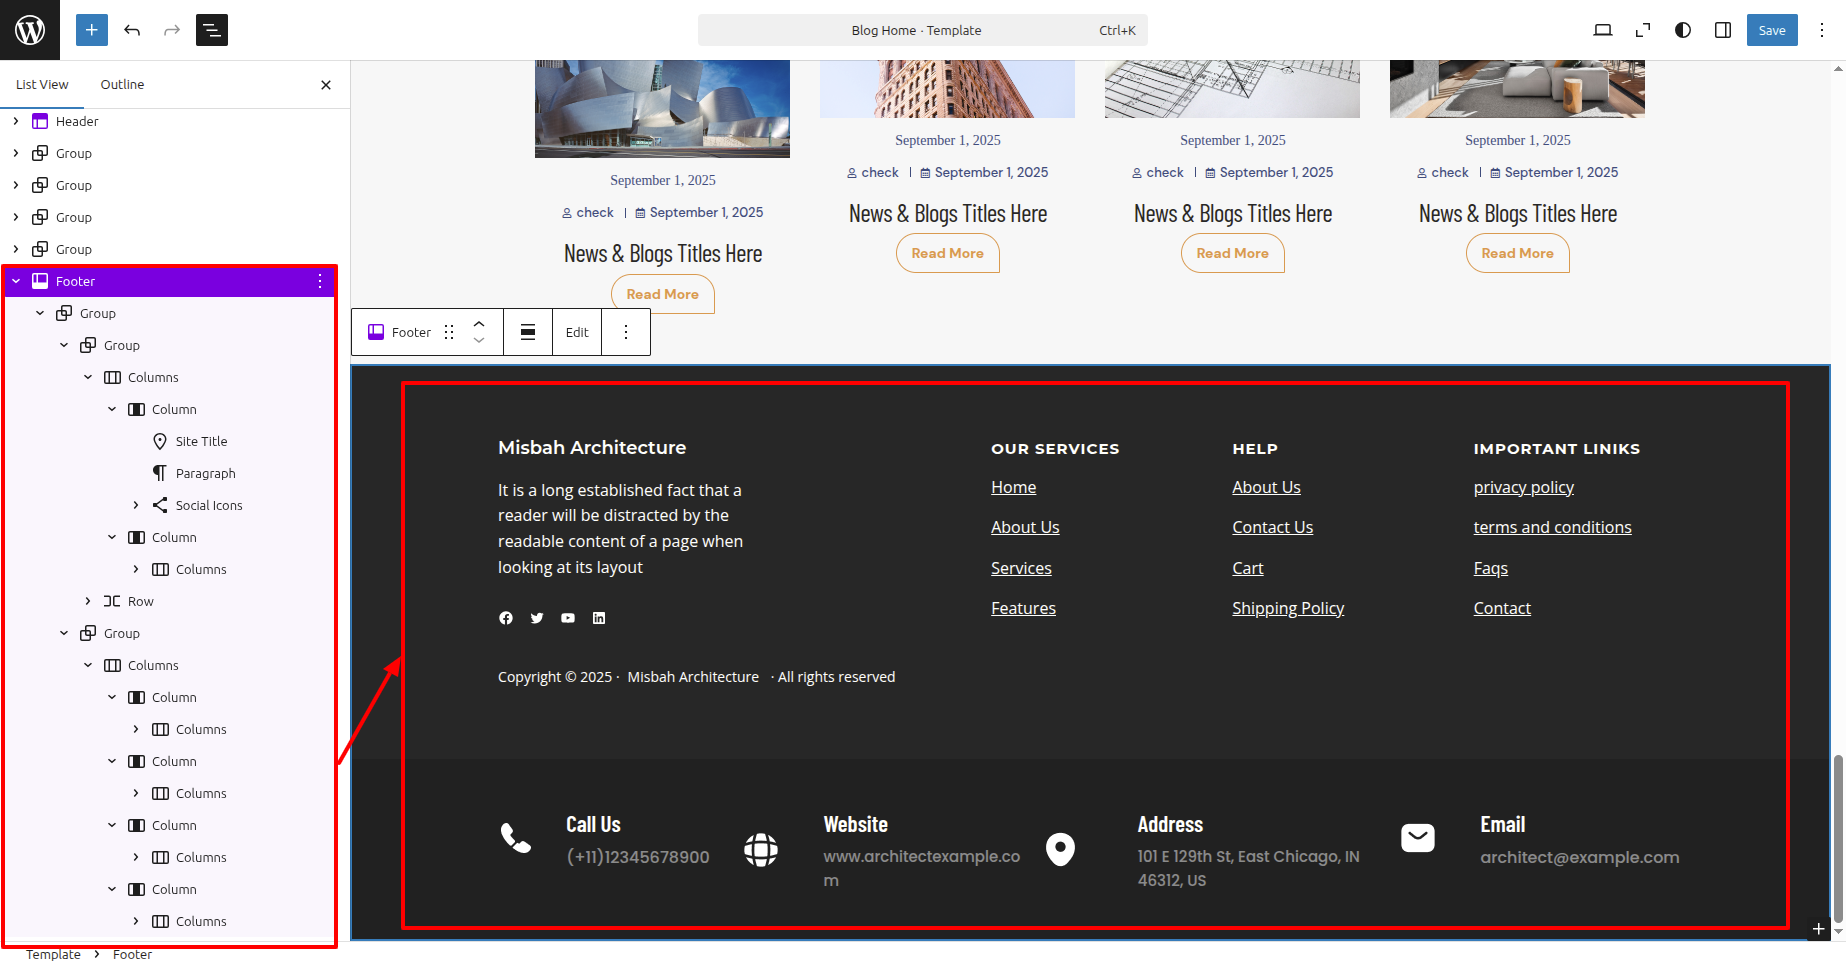
Task: Toggle the settings sidebar panel icon
Action: (1722, 30)
